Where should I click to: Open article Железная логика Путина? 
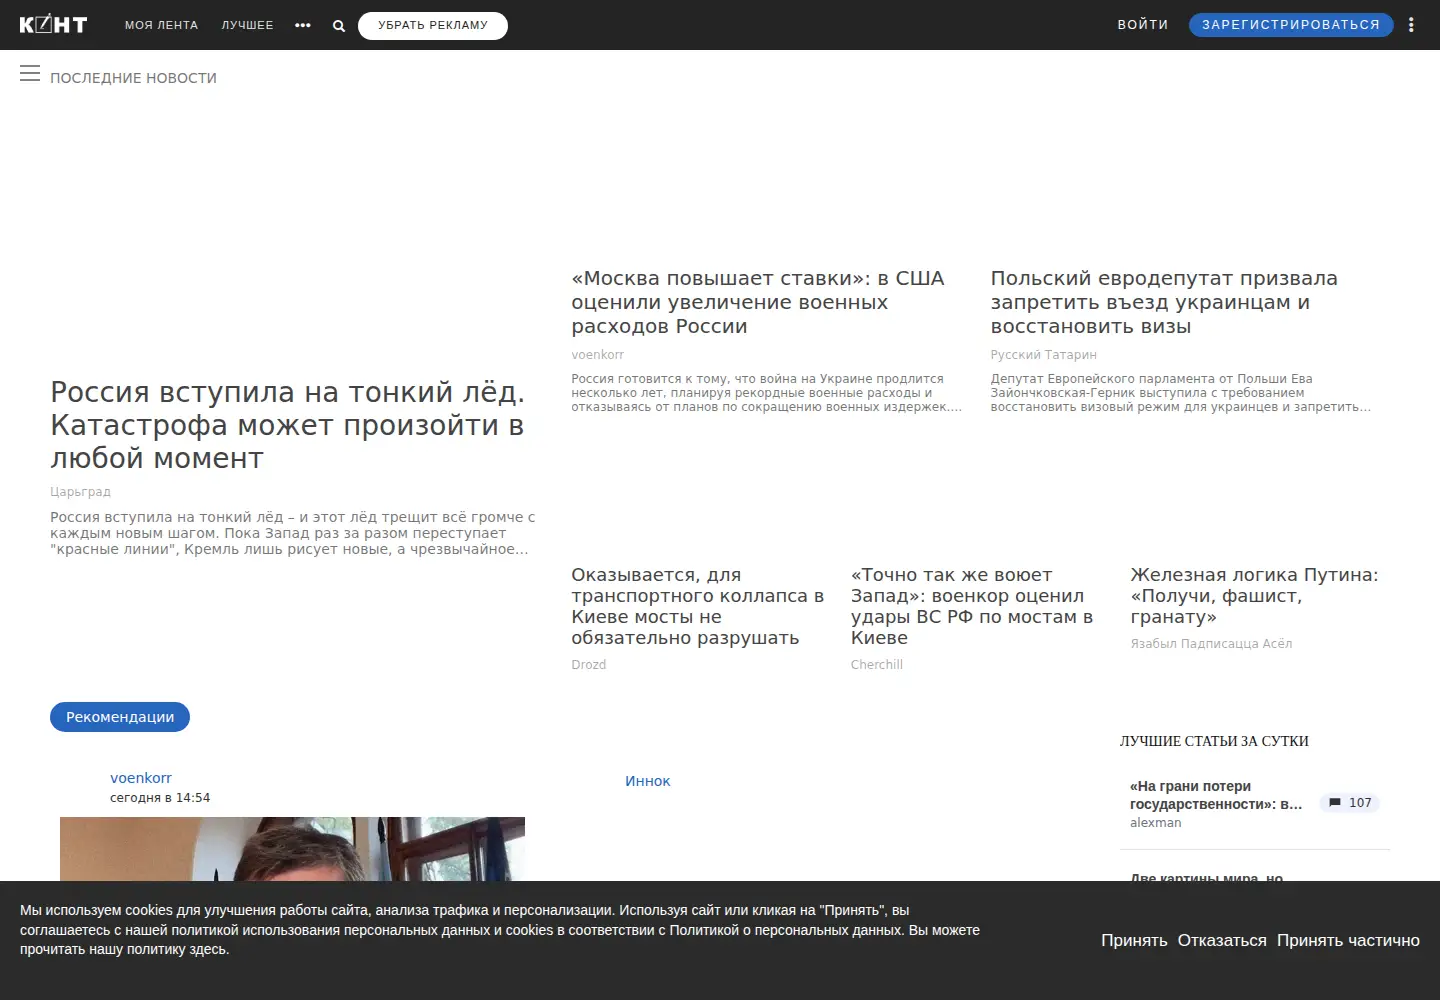(1254, 596)
